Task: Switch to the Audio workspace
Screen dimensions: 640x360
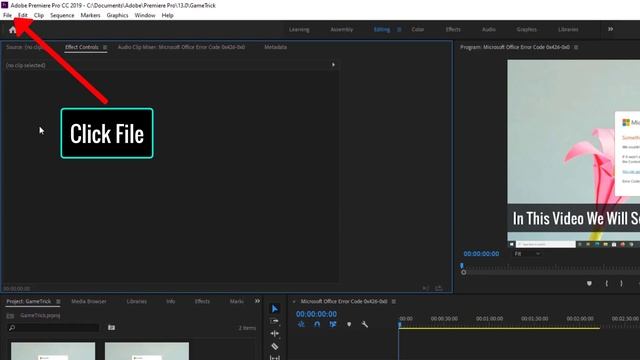Action: pyautogui.click(x=489, y=29)
